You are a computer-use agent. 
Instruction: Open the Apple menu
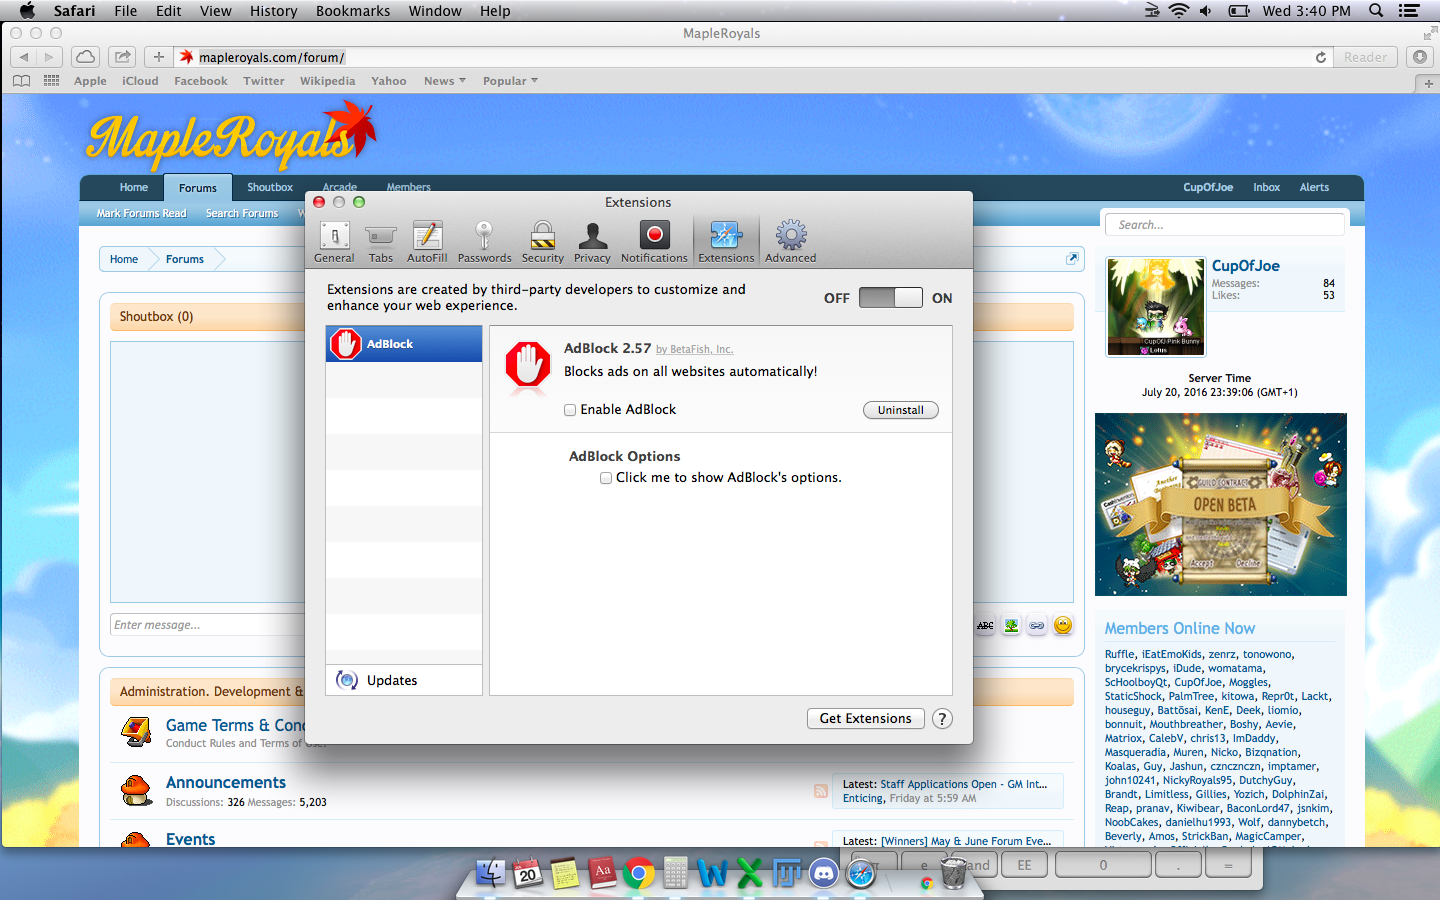pos(27,11)
